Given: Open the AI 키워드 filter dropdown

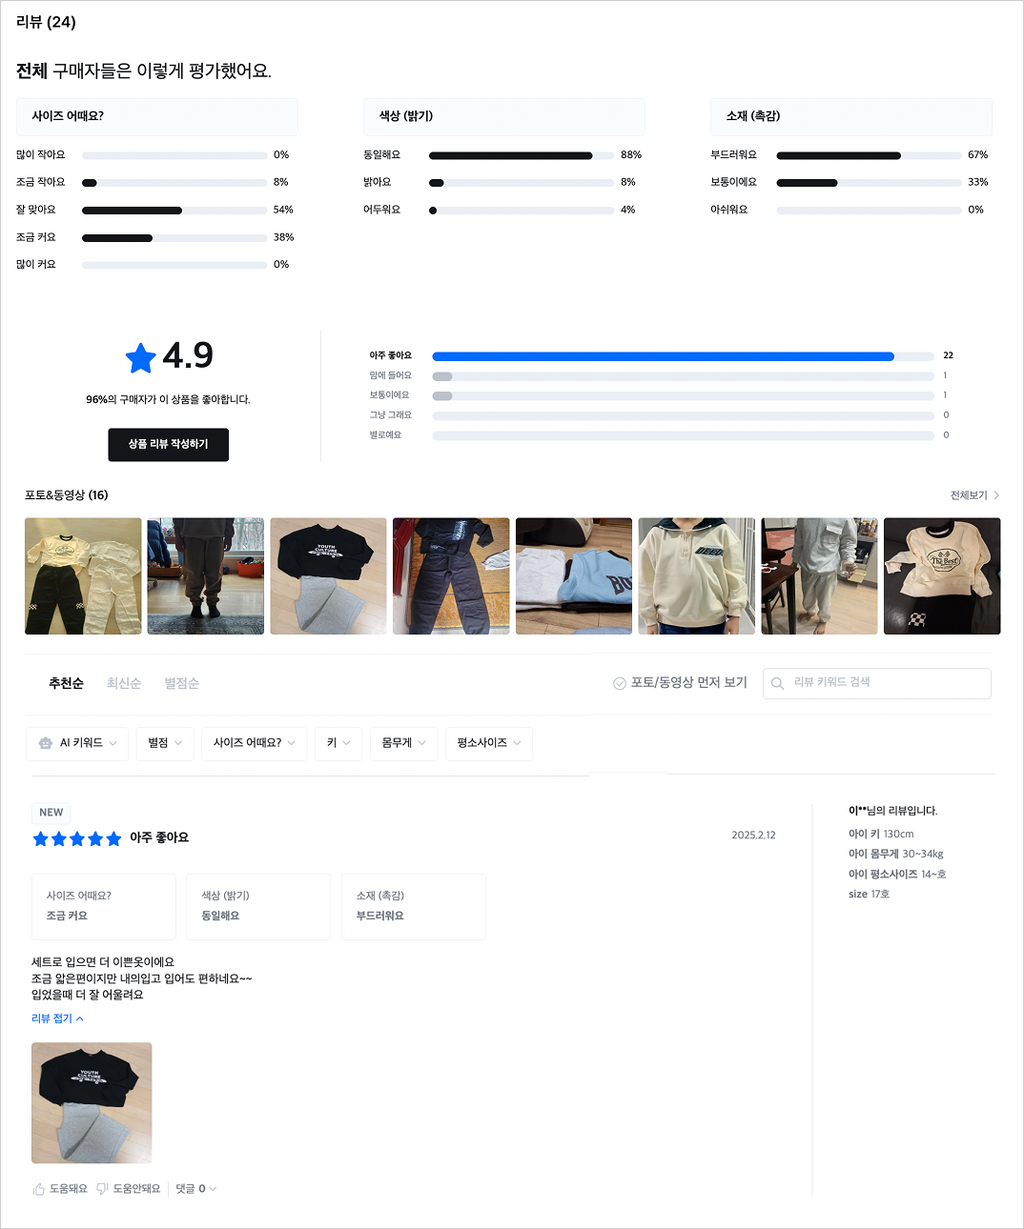Looking at the screenshot, I should point(77,743).
